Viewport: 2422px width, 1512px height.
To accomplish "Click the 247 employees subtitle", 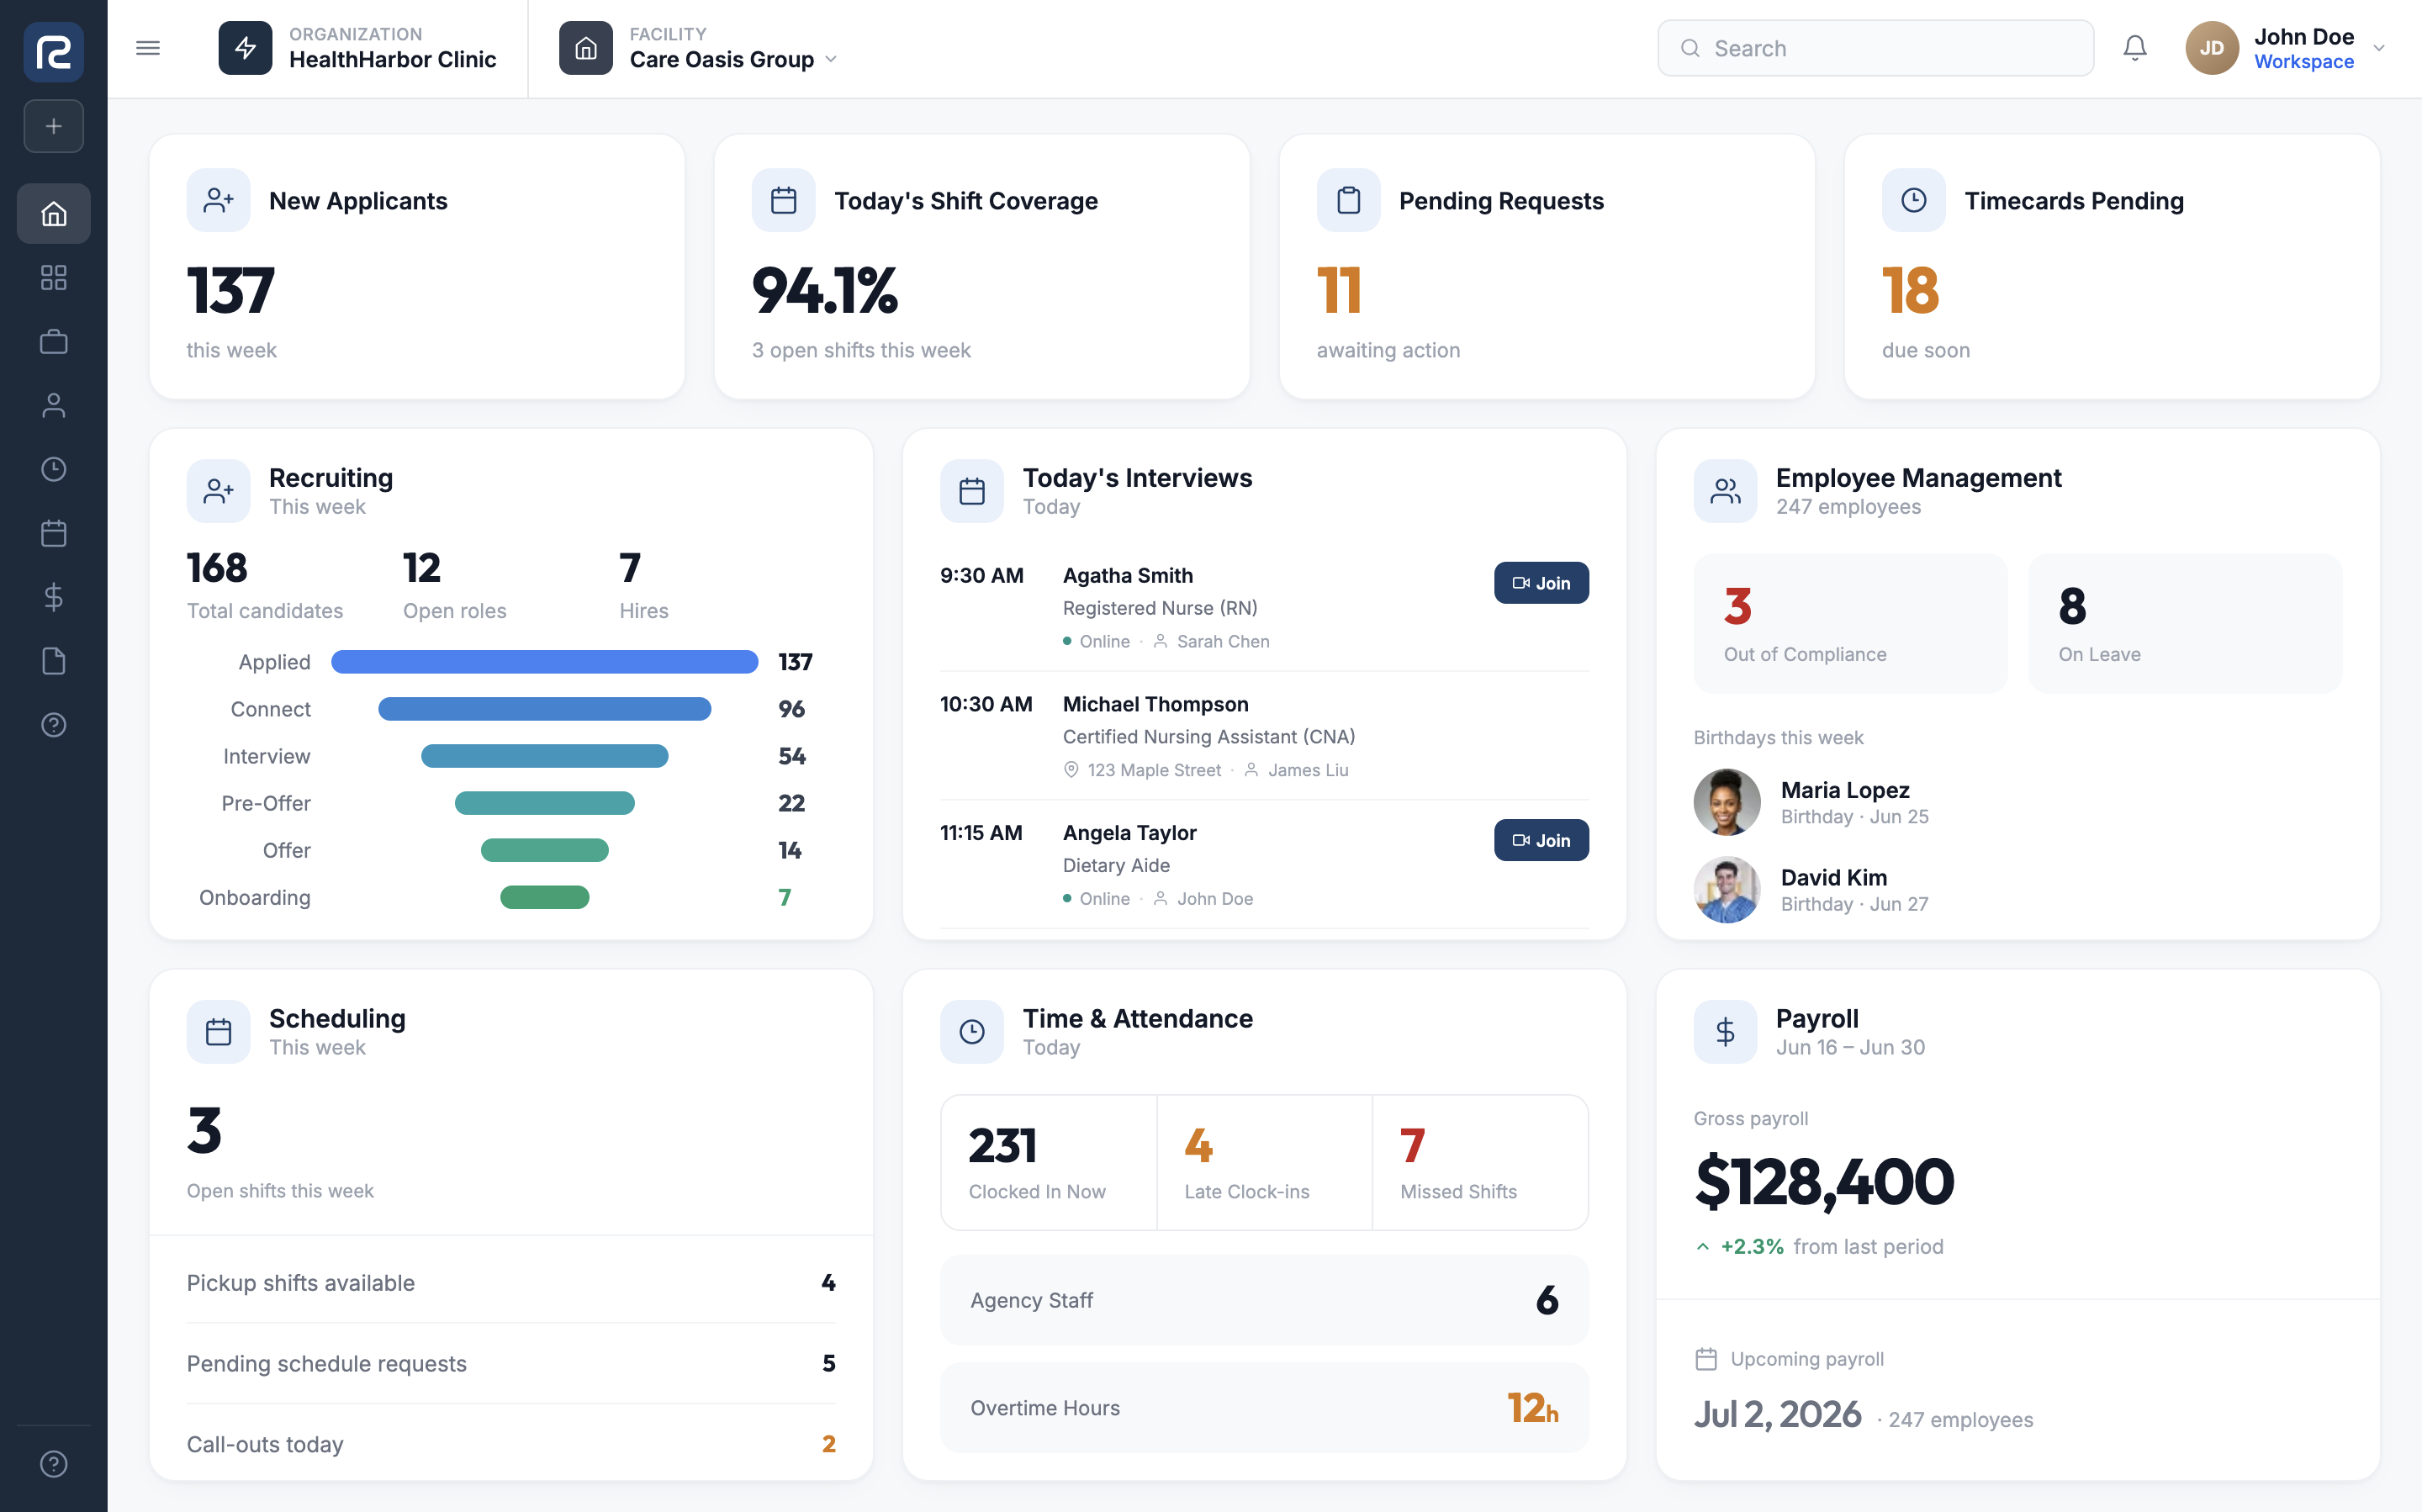I will point(1848,507).
